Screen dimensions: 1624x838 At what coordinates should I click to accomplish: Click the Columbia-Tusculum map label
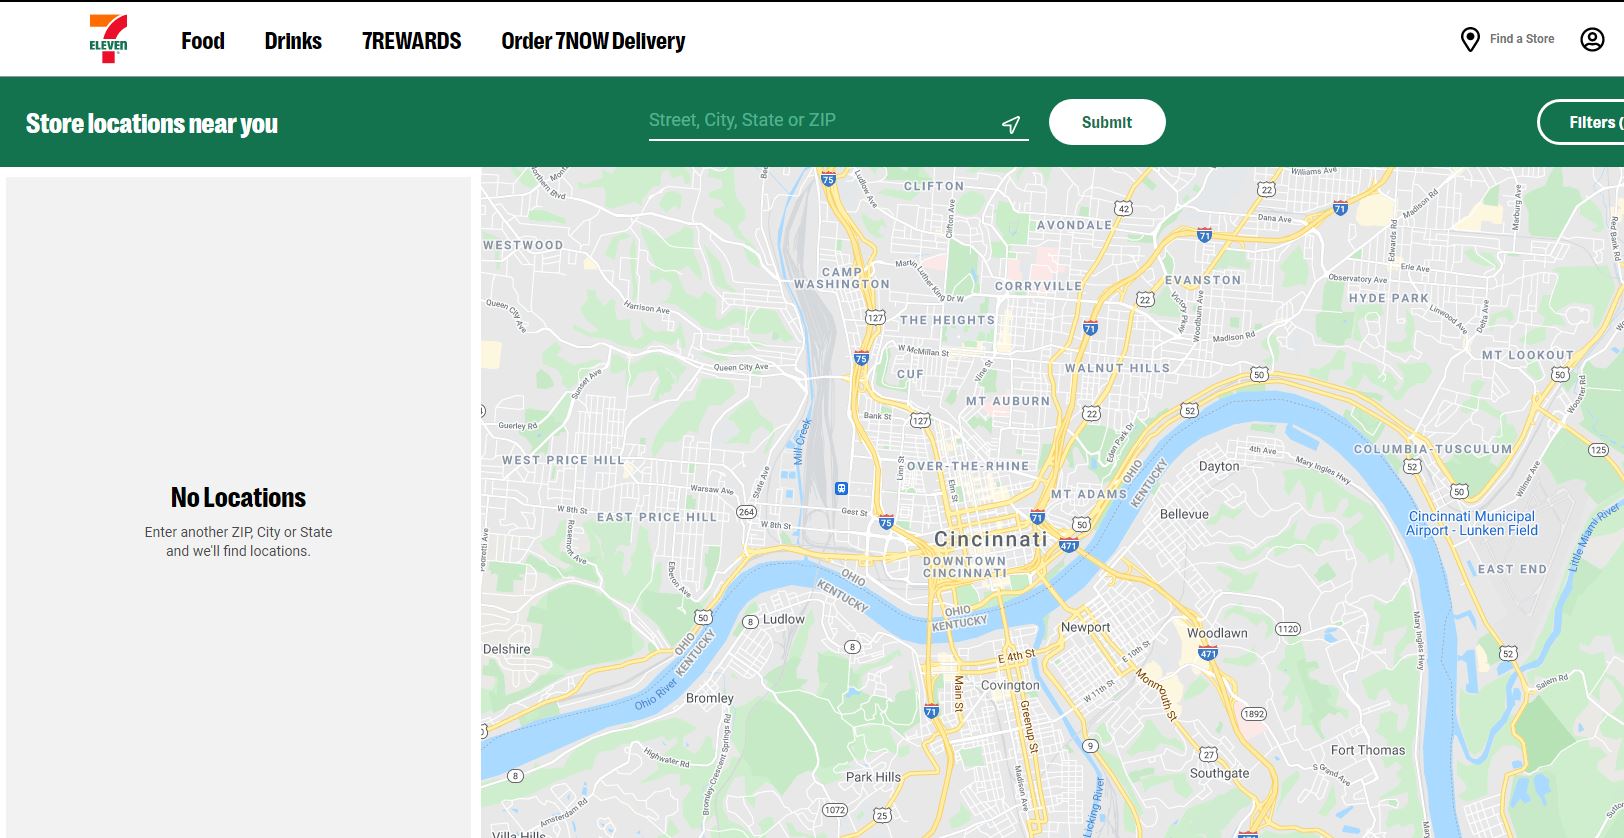(1433, 449)
